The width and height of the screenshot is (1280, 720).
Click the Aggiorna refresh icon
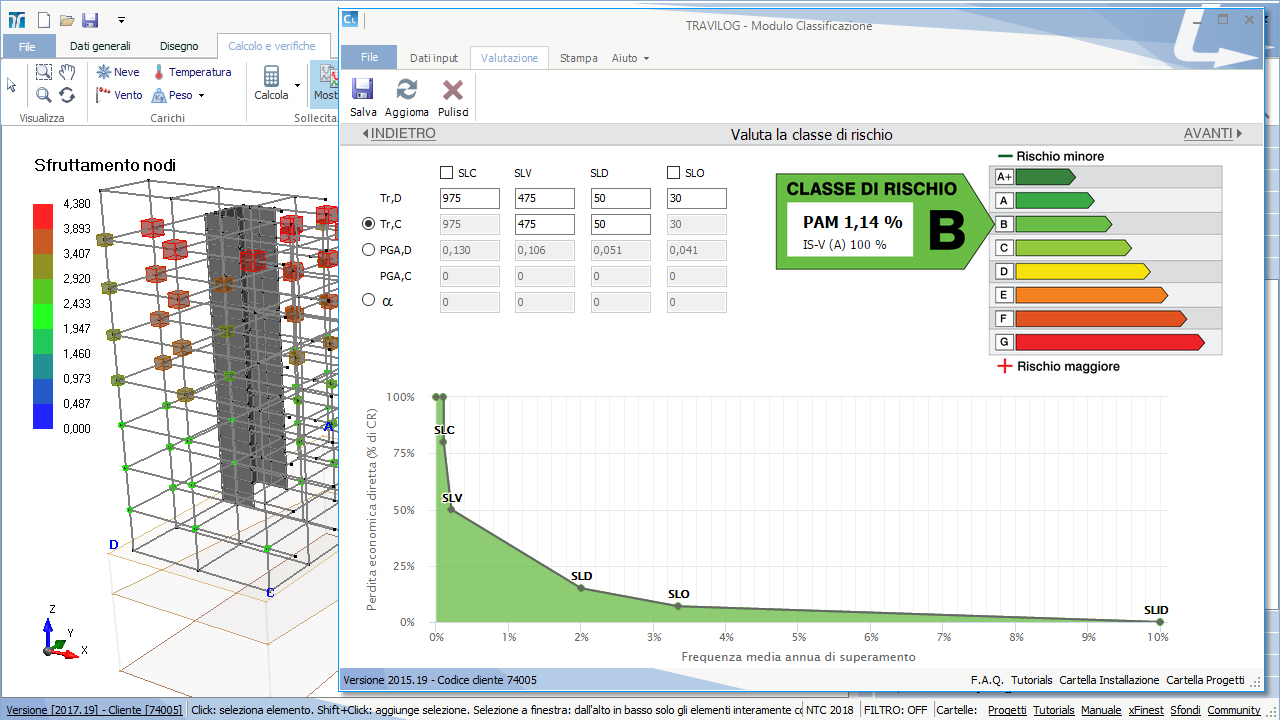pos(407,90)
